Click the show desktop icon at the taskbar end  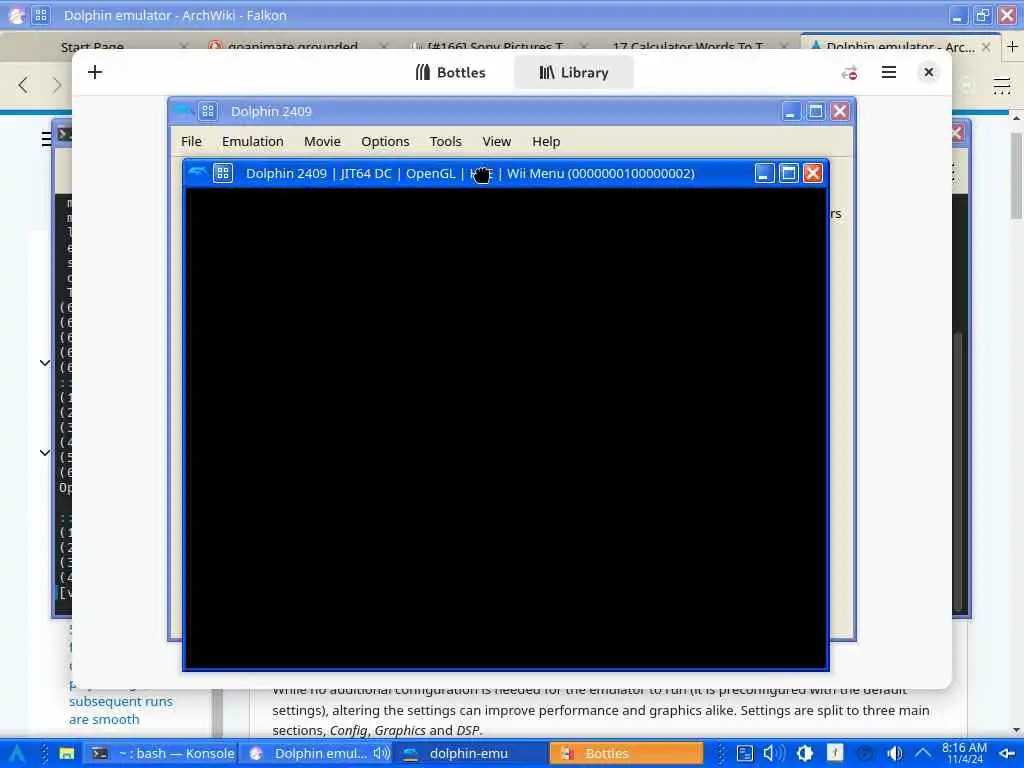(x=1008, y=753)
